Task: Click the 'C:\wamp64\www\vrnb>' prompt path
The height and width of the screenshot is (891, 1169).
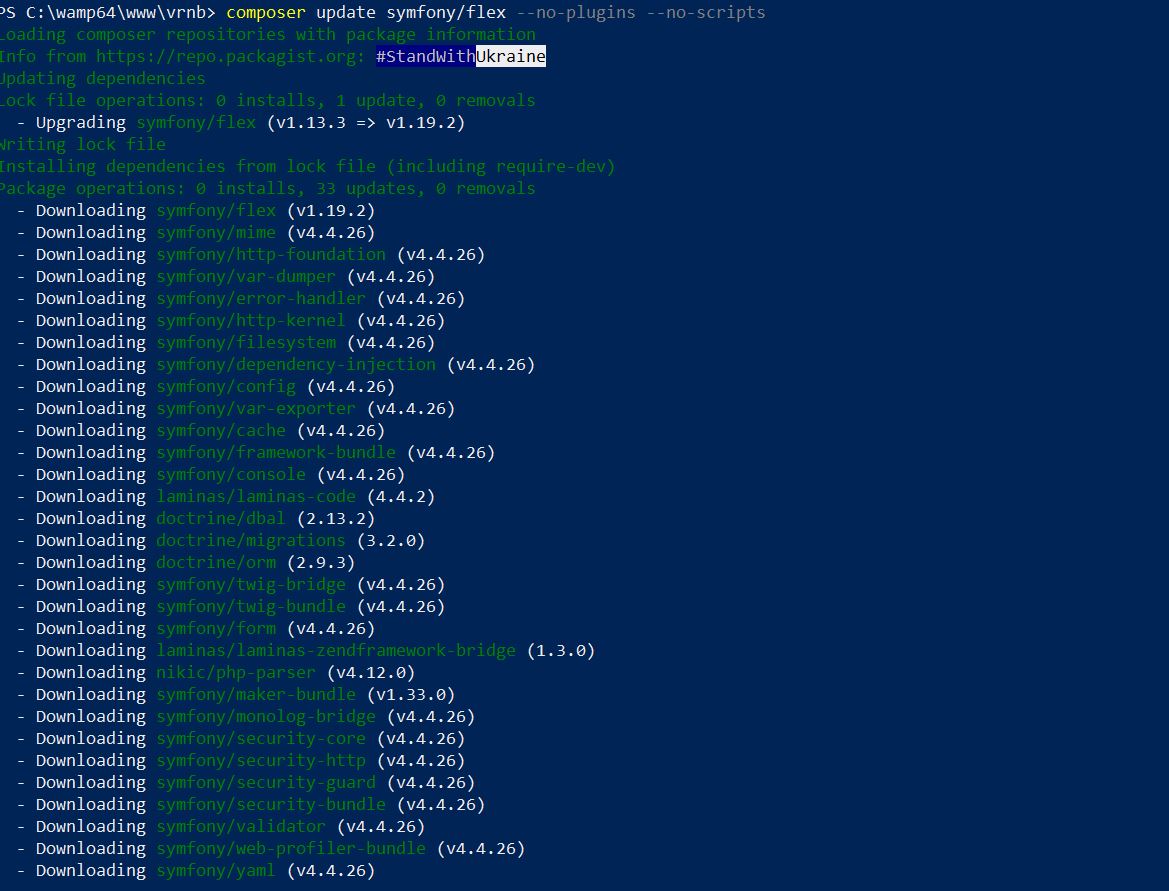Action: coord(121,13)
